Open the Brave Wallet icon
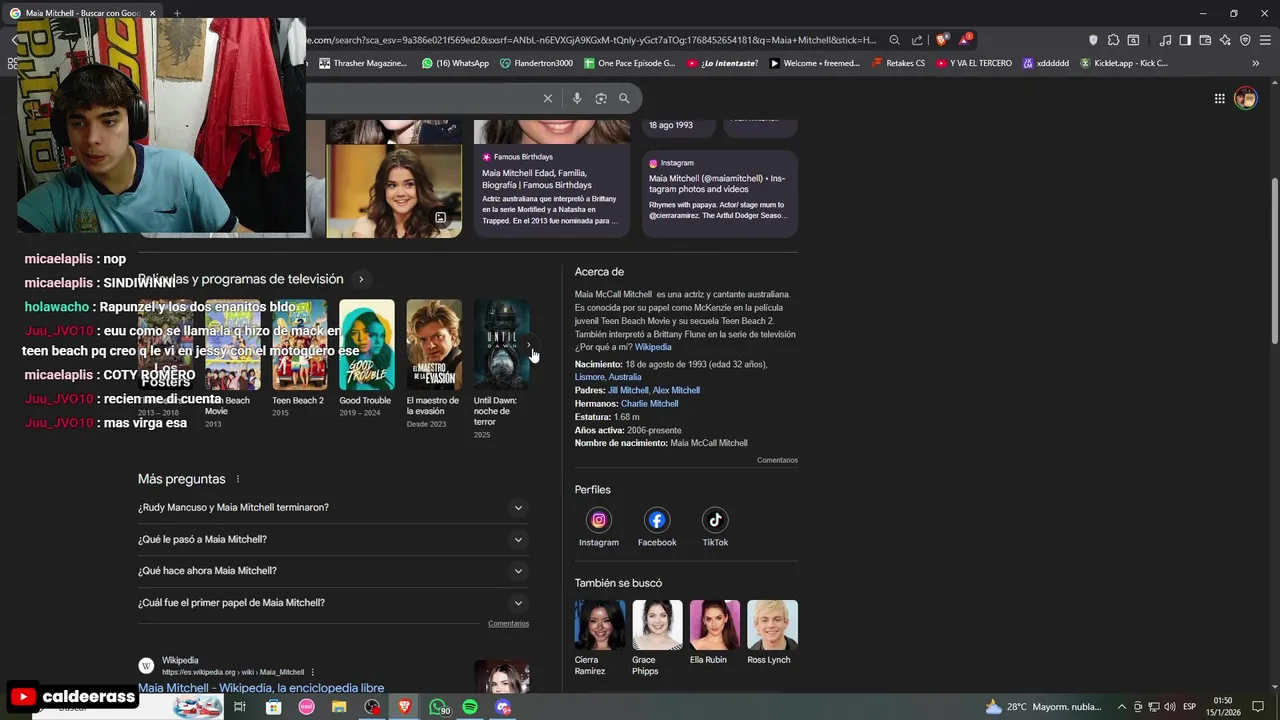 [x=1205, y=40]
